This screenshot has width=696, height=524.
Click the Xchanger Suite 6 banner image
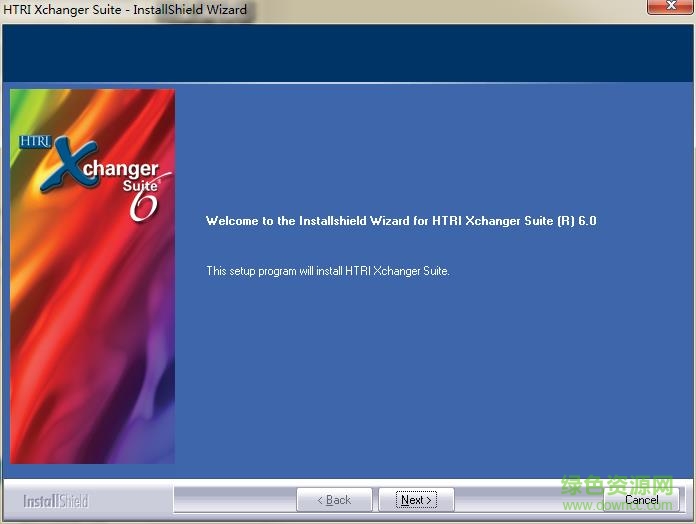coord(92,276)
